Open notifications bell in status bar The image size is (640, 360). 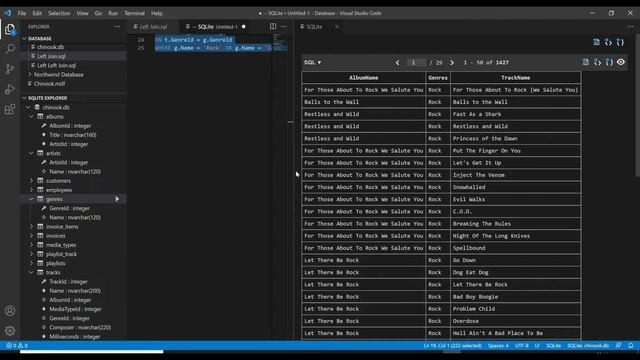coord(631,345)
